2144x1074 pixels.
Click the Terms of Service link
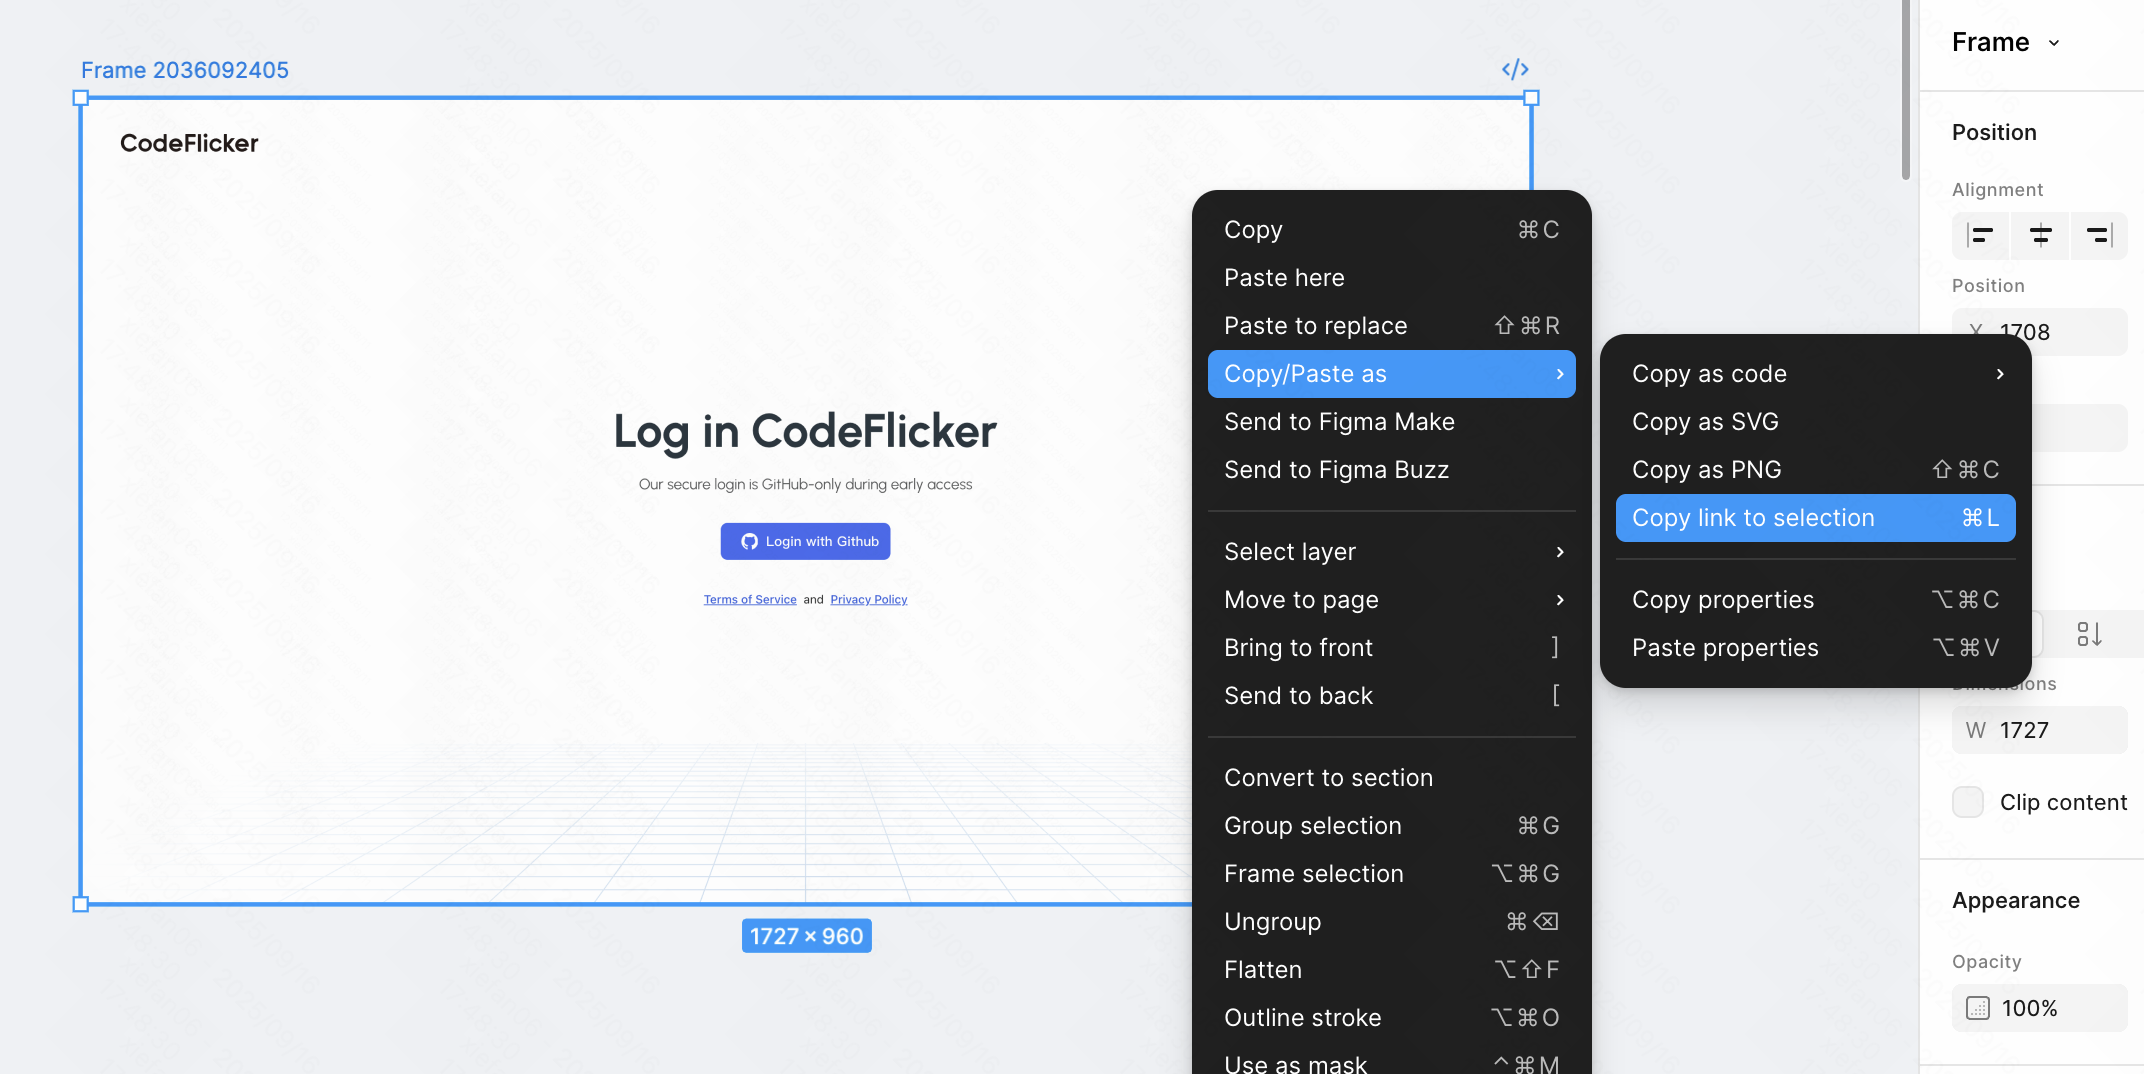click(750, 600)
